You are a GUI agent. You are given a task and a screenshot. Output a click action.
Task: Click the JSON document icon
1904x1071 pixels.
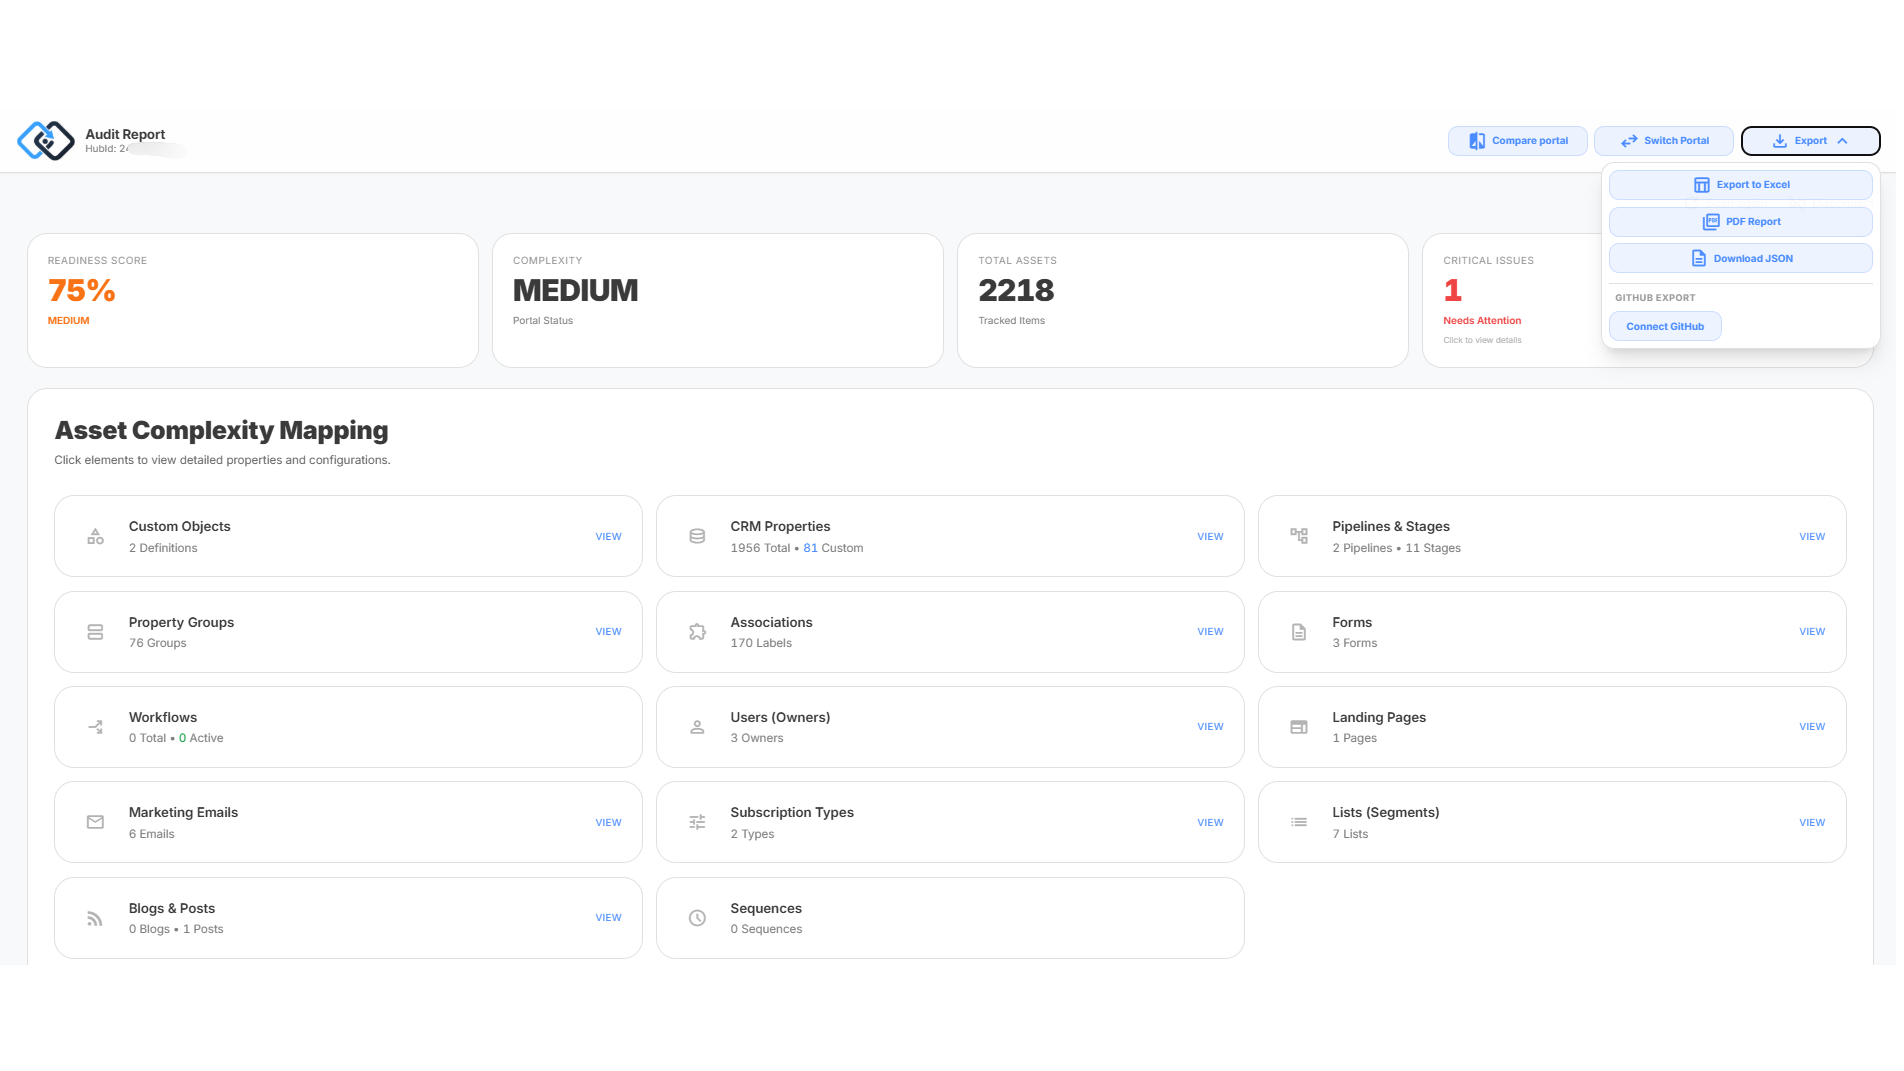tap(1698, 259)
